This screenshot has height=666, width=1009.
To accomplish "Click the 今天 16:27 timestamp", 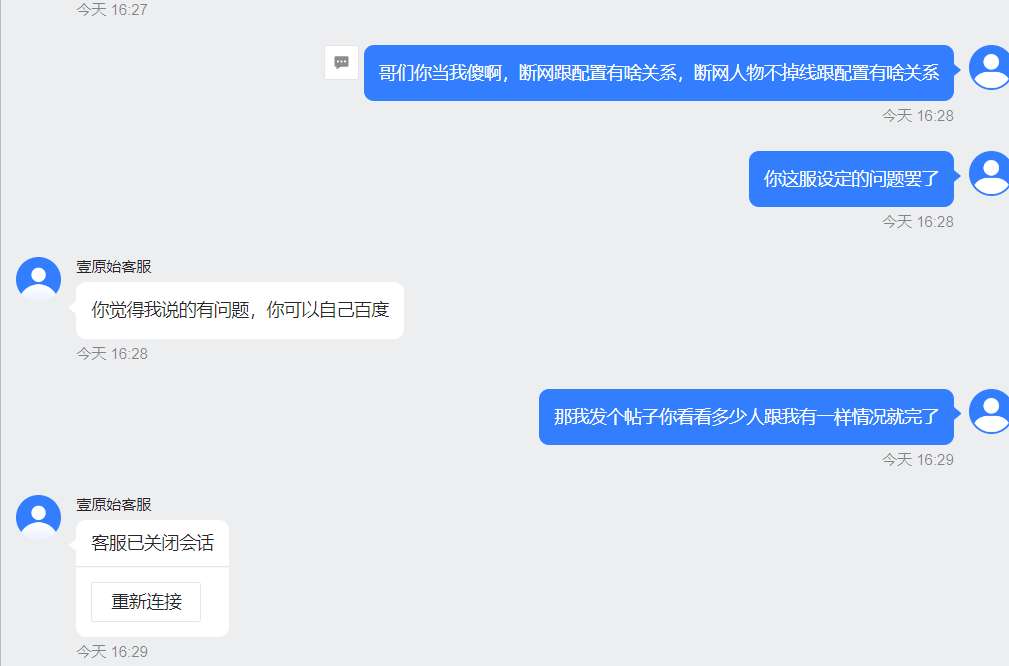I will pyautogui.click(x=112, y=10).
